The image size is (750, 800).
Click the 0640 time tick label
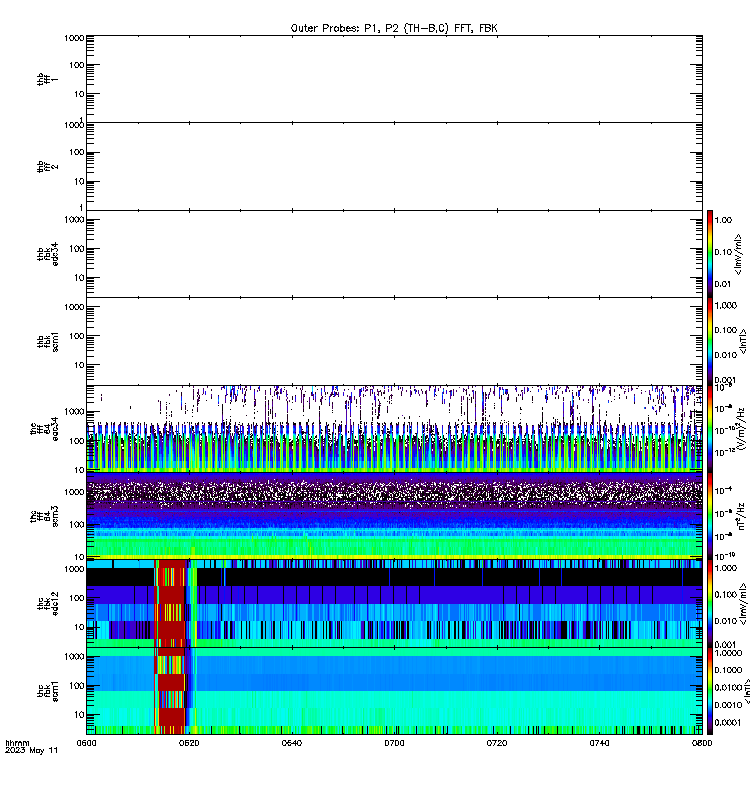291,743
